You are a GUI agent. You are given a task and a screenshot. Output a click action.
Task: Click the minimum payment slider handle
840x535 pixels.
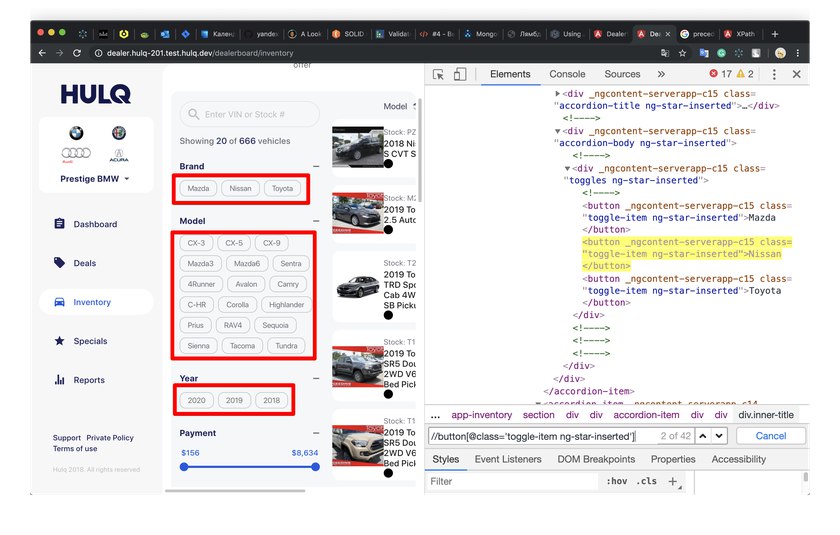pyautogui.click(x=184, y=467)
